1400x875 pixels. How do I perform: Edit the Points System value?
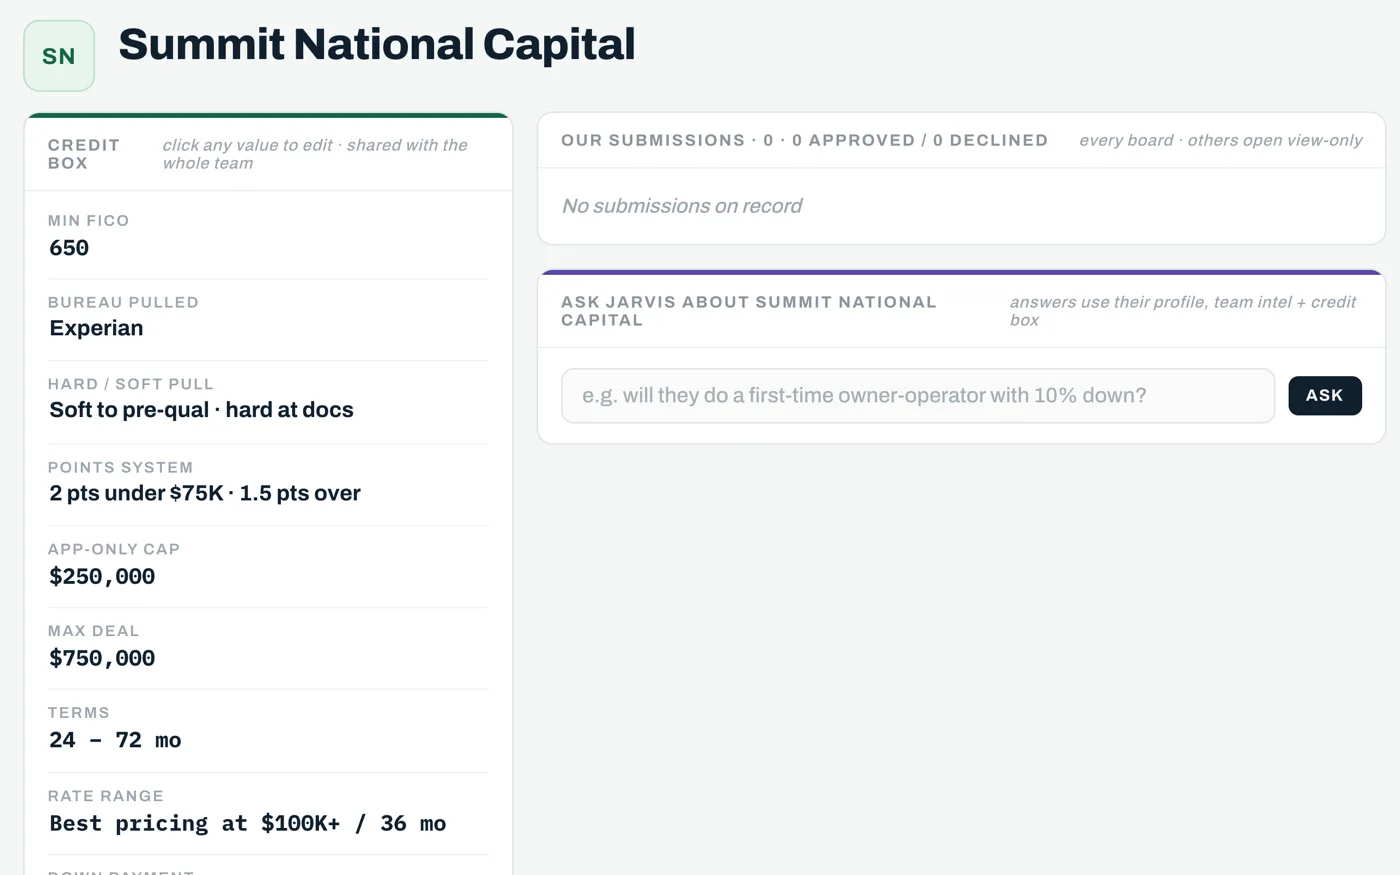205,493
